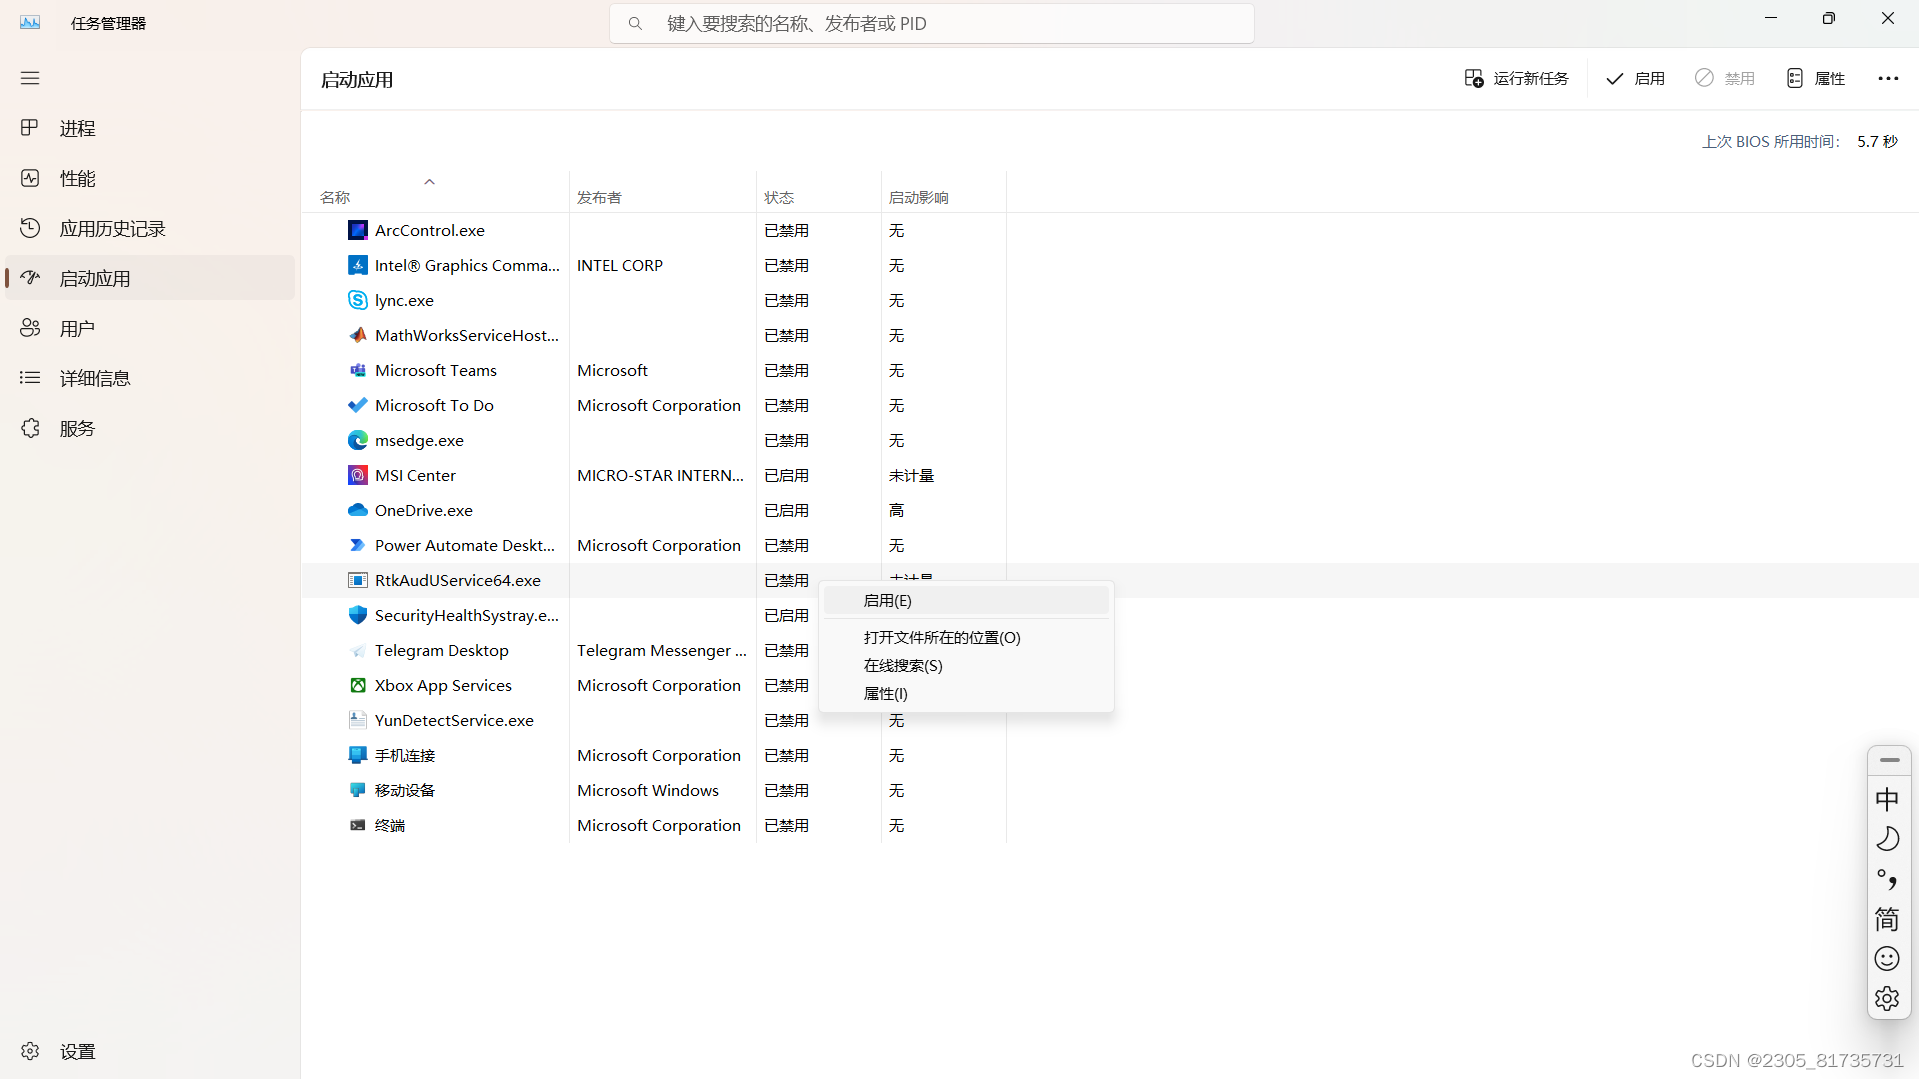
Task: Open Settings (设置) in the sidebar
Action: pyautogui.click(x=150, y=1051)
